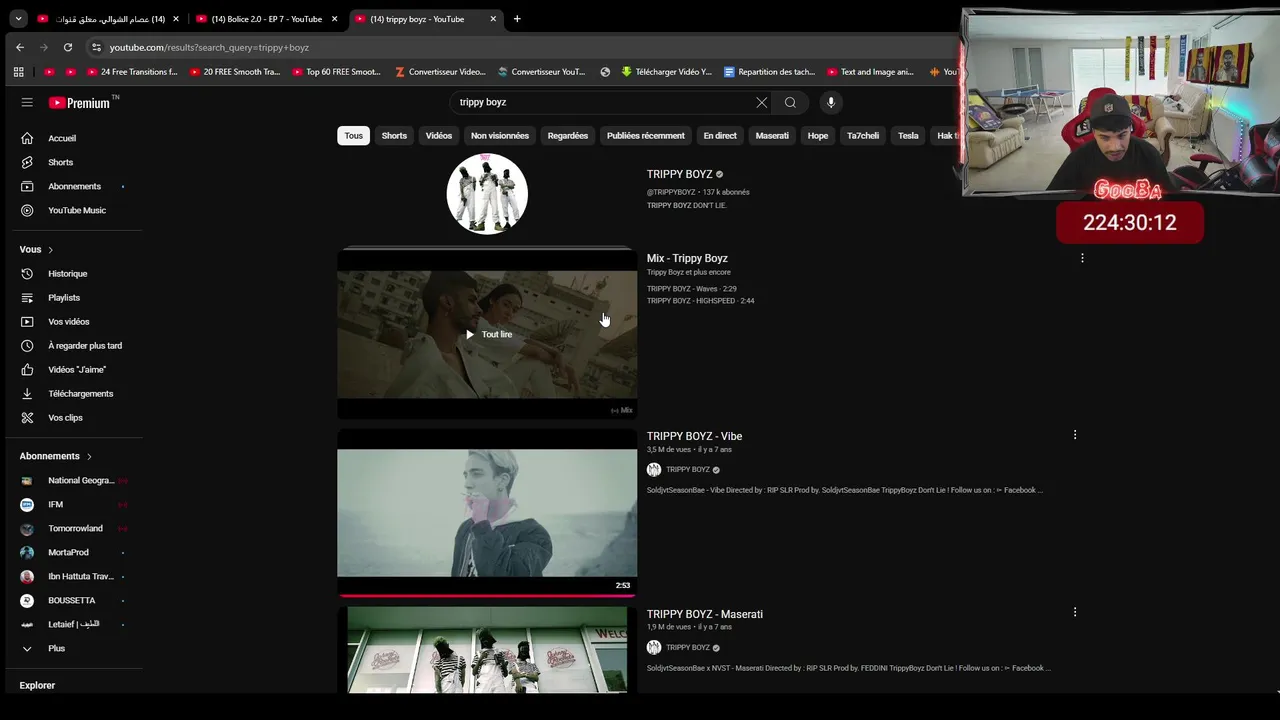Viewport: 1280px width, 720px height.
Task: Switch to the Bolice 2.0 - EP 7 tab
Action: tap(267, 19)
